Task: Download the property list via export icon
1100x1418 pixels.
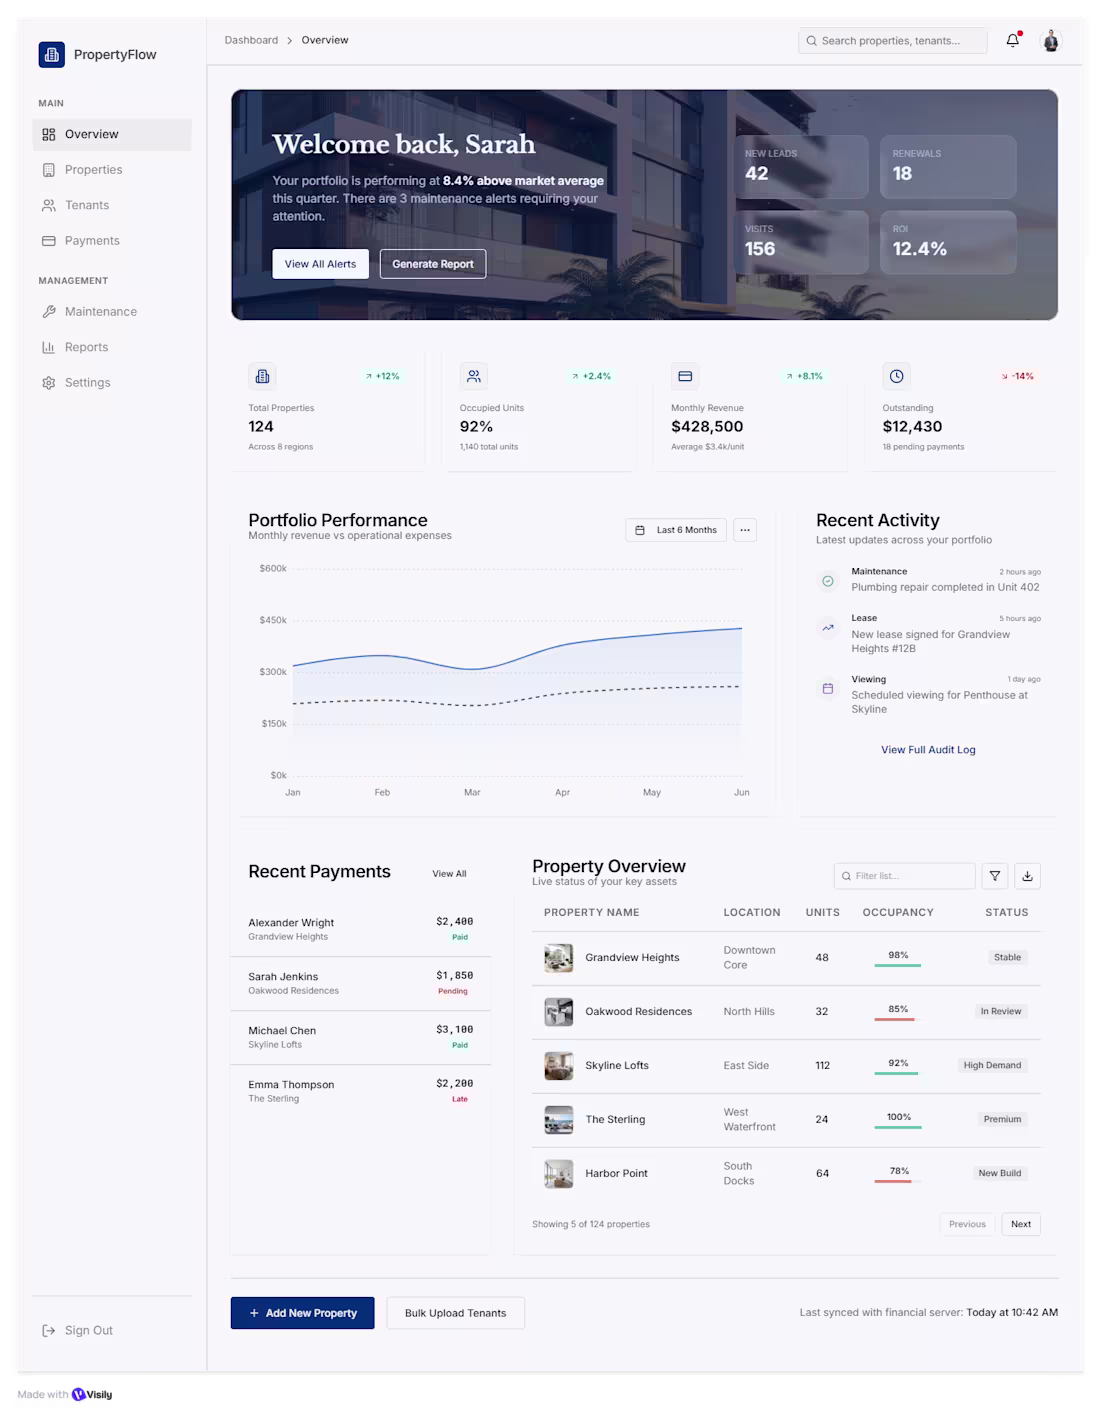Action: (x=1027, y=876)
